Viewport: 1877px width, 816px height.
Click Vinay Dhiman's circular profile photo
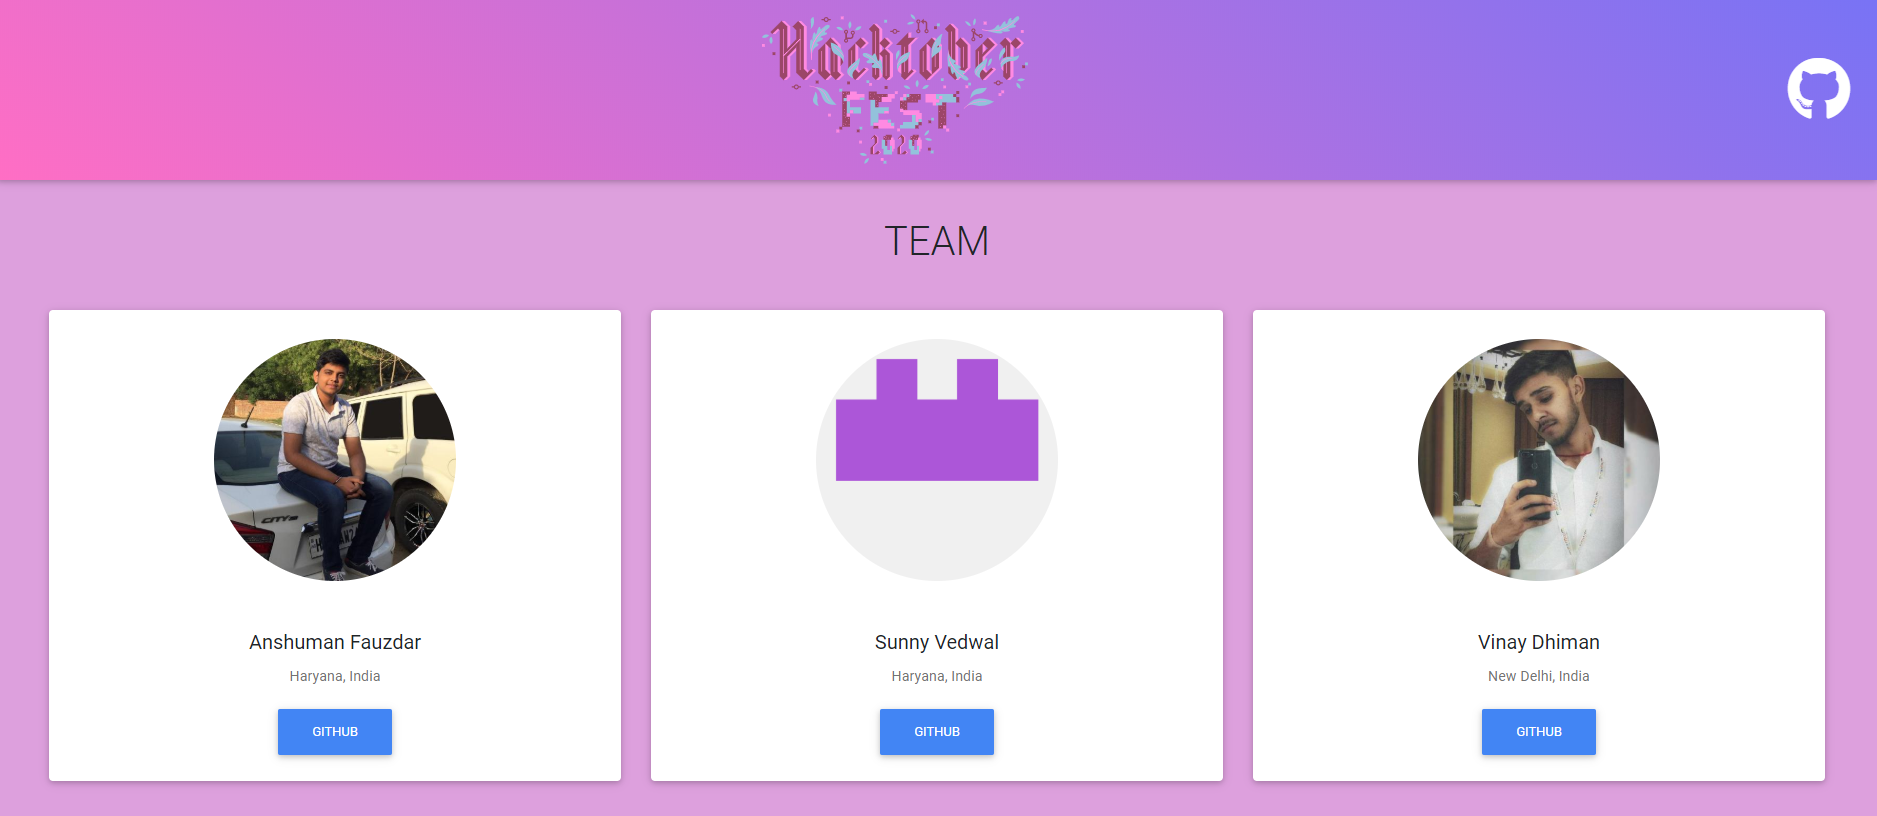tap(1539, 460)
